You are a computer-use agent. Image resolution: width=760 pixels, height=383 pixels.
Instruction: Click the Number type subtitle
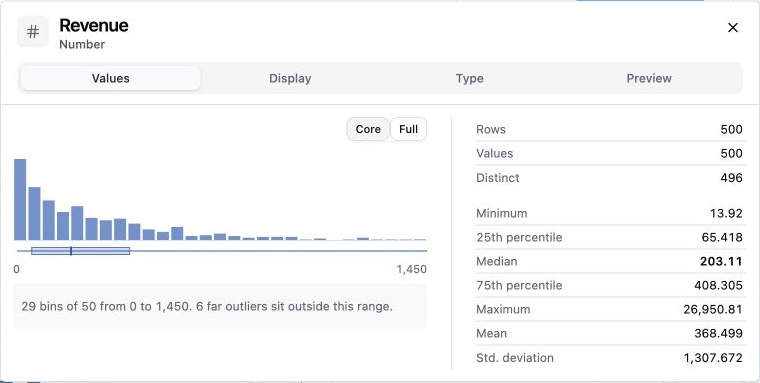82,44
